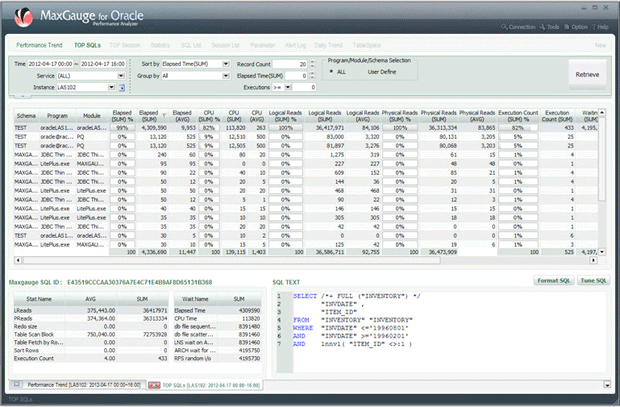Screen dimensions: 620x407
Task: Click the New link at top right
Action: click(600, 45)
